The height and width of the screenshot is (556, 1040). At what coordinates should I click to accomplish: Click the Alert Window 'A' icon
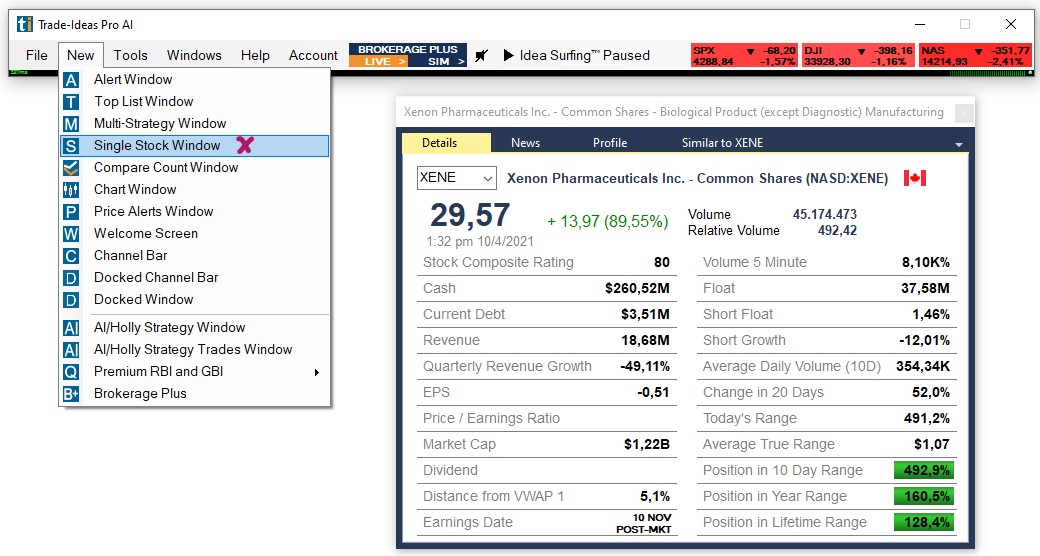point(71,80)
